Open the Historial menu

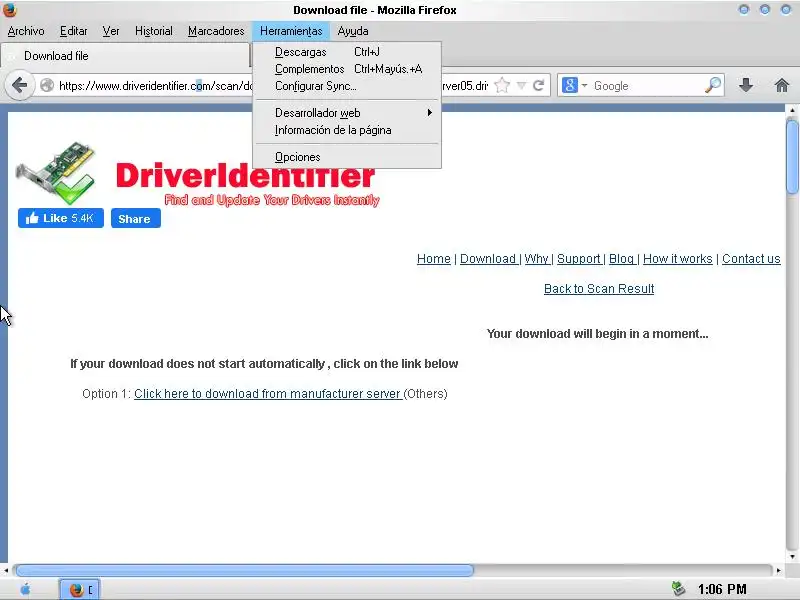point(154,31)
